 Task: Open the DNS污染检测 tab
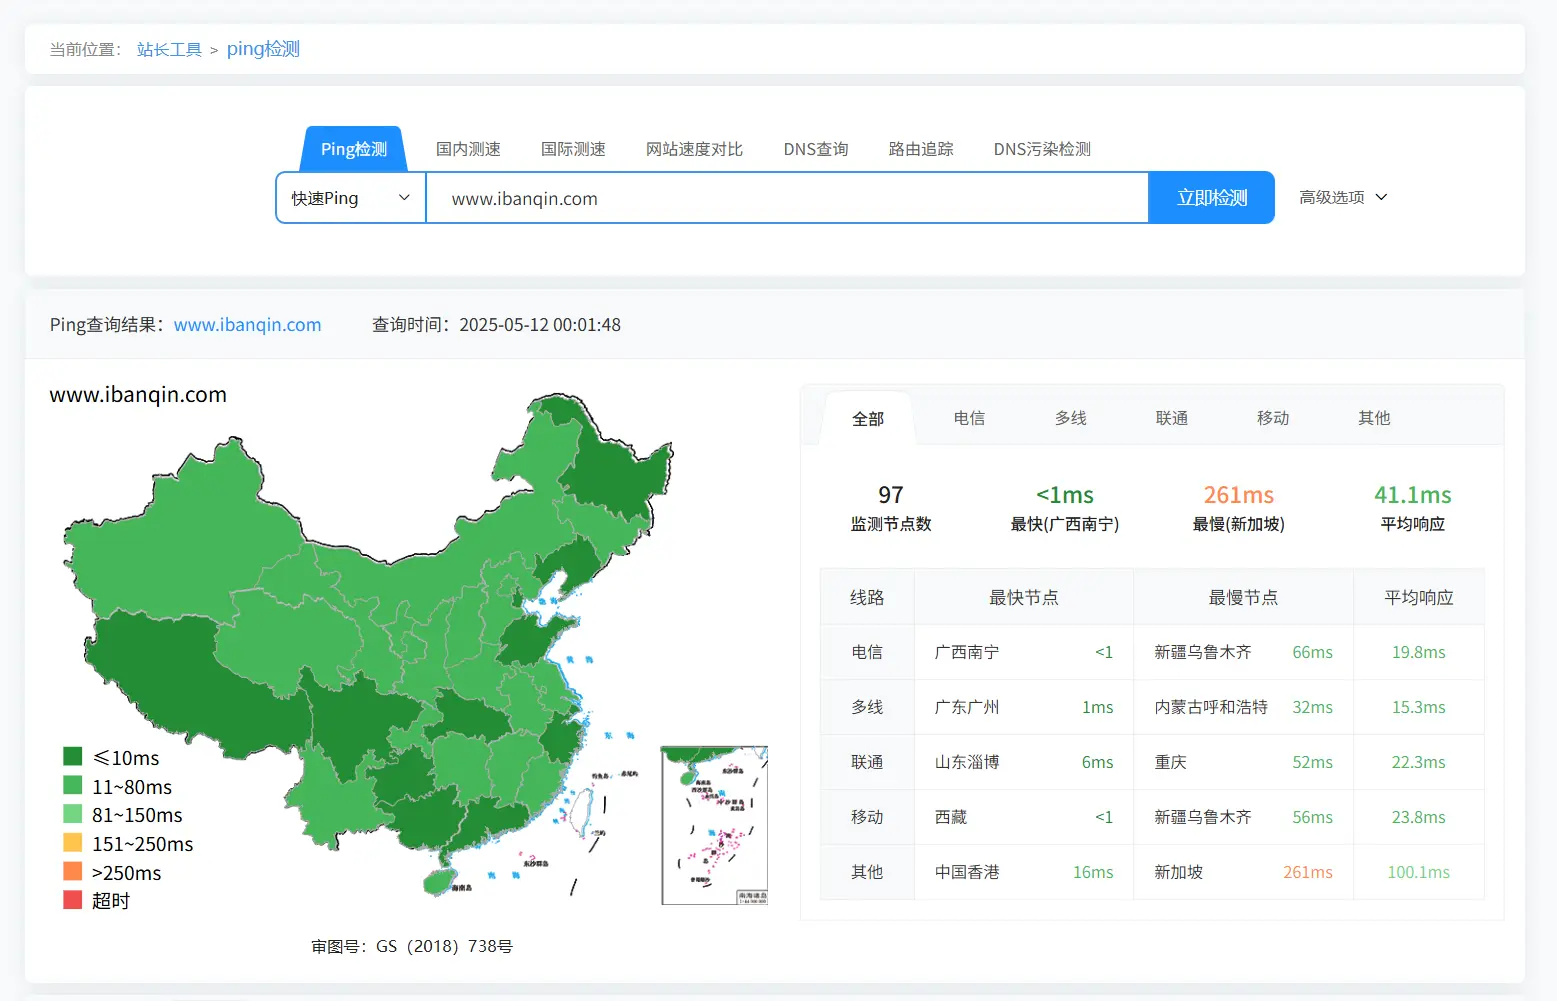pos(1042,148)
